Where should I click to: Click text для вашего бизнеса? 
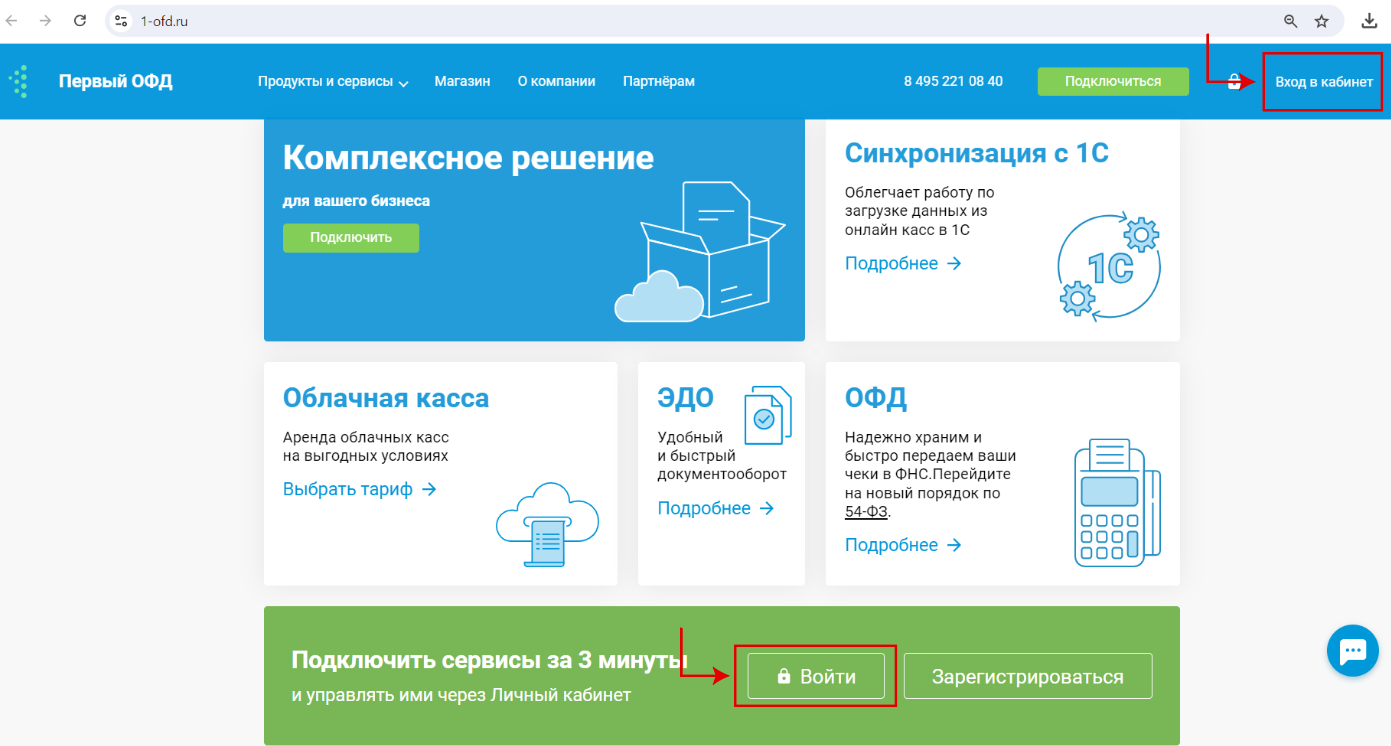tap(356, 201)
